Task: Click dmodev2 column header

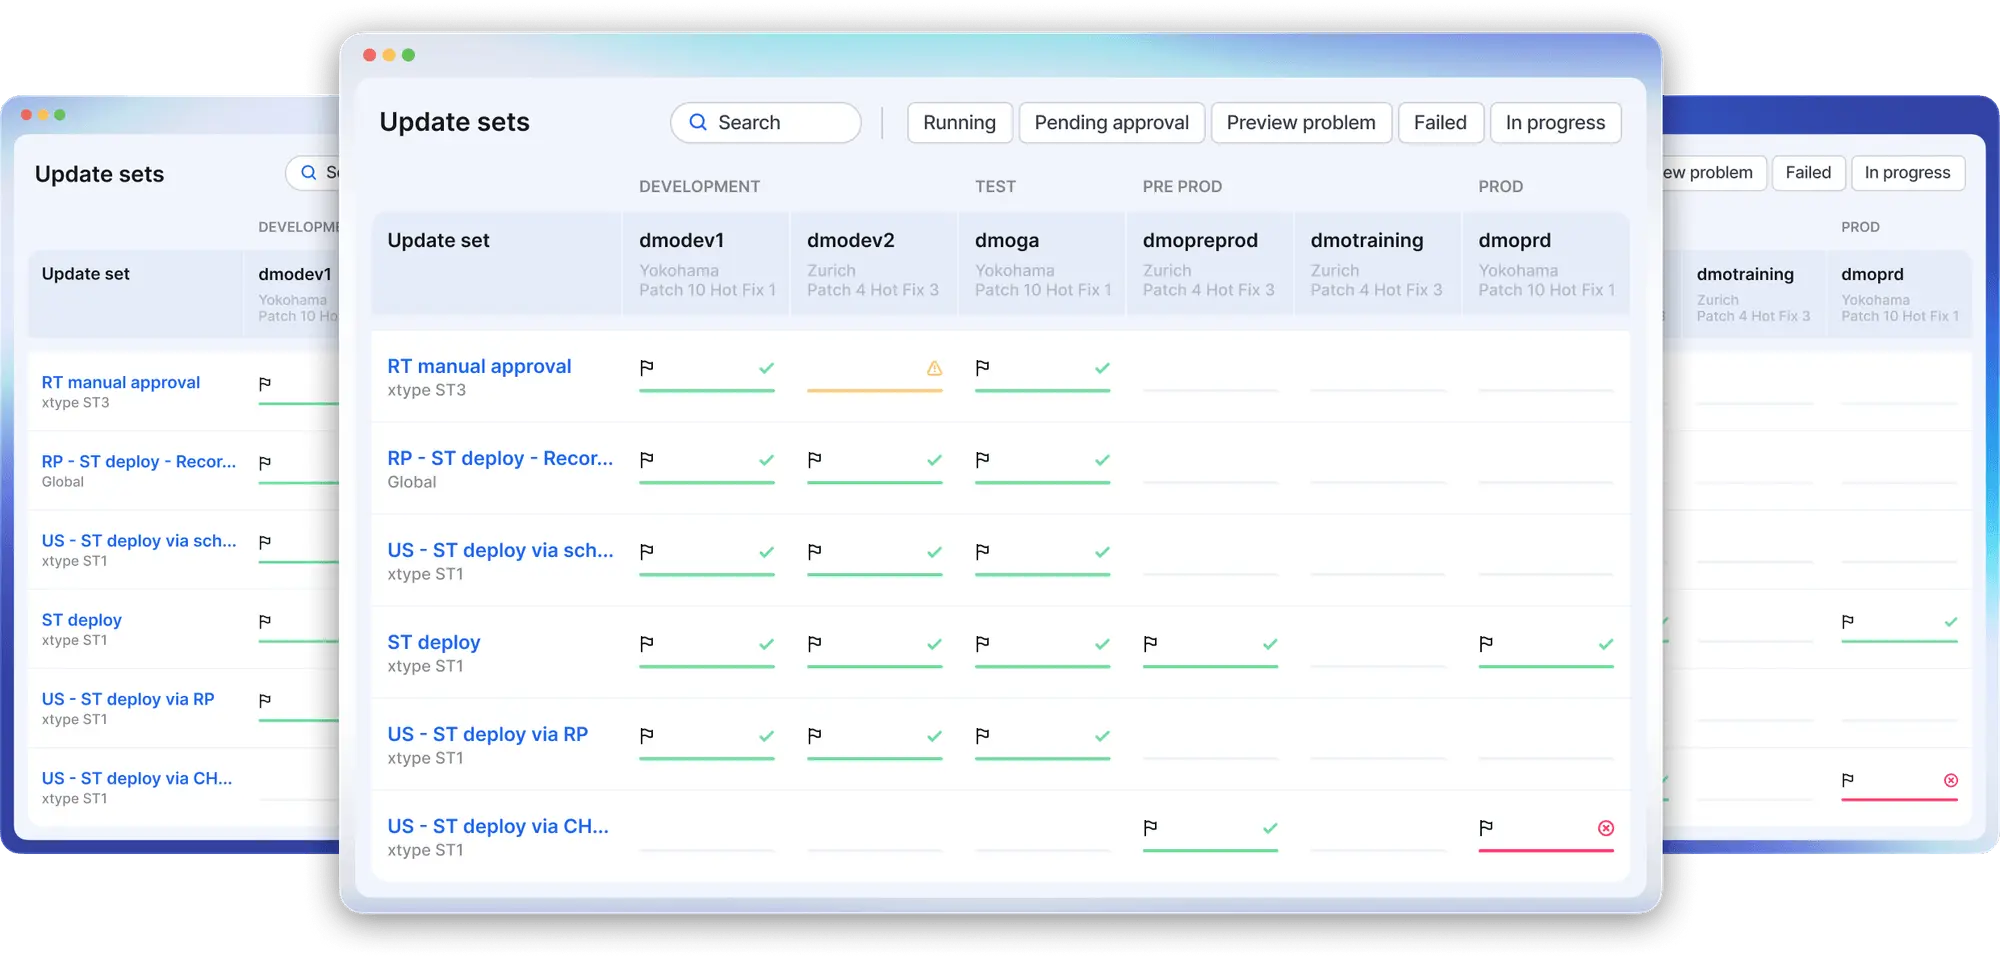Action: (874, 264)
